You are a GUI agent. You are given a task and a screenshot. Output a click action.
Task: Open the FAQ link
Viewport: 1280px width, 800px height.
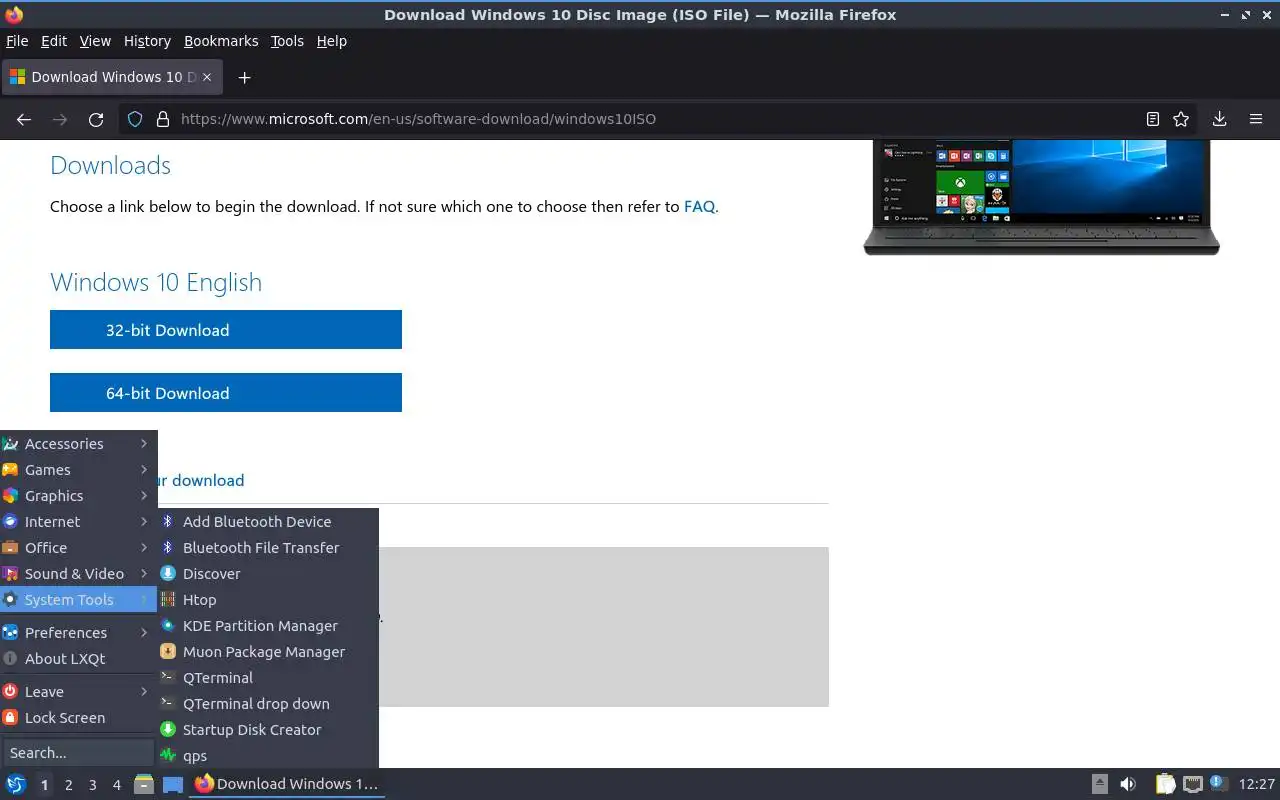(699, 206)
